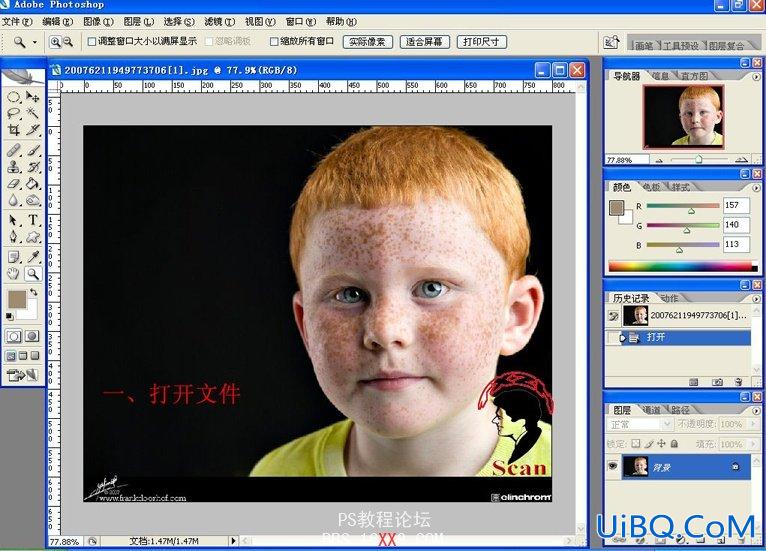Select the Pen tool
This screenshot has height=551, width=766.
click(x=13, y=237)
